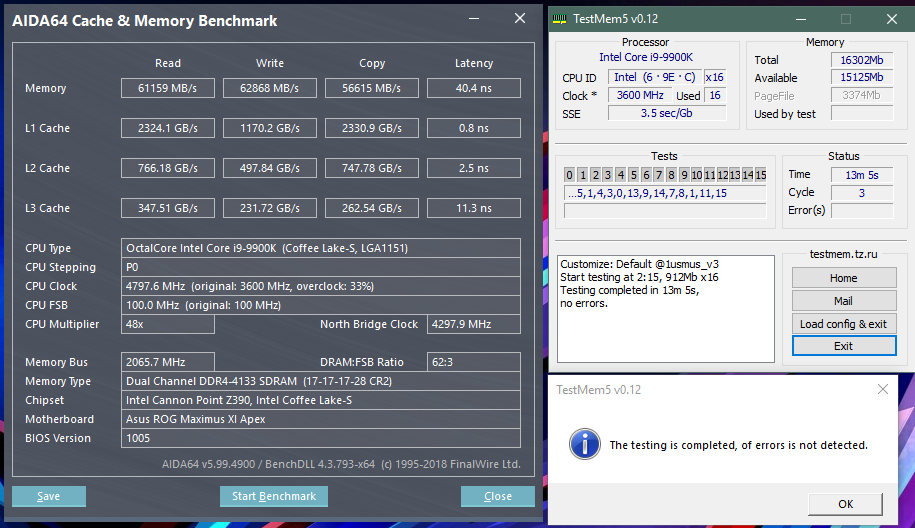The height and width of the screenshot is (528, 915).
Task: Select test number 0 box in Tests
Action: (570, 174)
